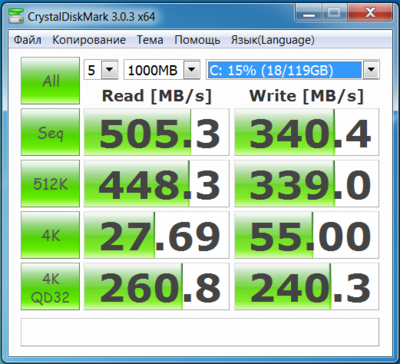Click the 4K read result 27.69
This screenshot has width=400, height=364.
(157, 235)
